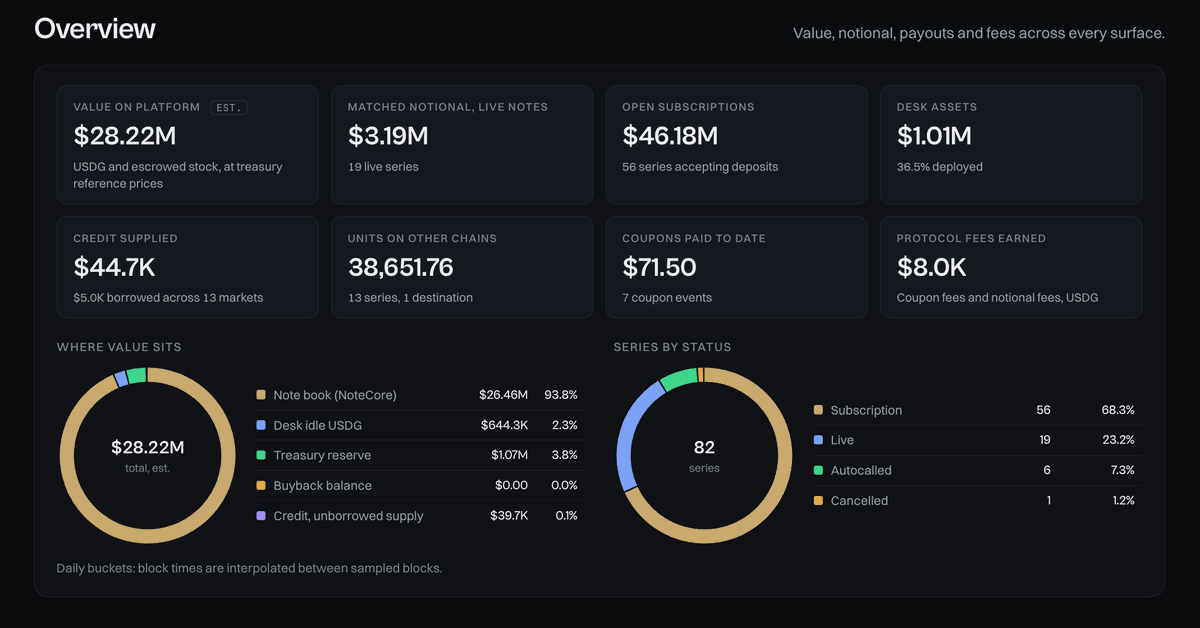The image size is (1200, 628).
Task: Open the Credit Supplied $44.7K card
Action: (x=188, y=267)
